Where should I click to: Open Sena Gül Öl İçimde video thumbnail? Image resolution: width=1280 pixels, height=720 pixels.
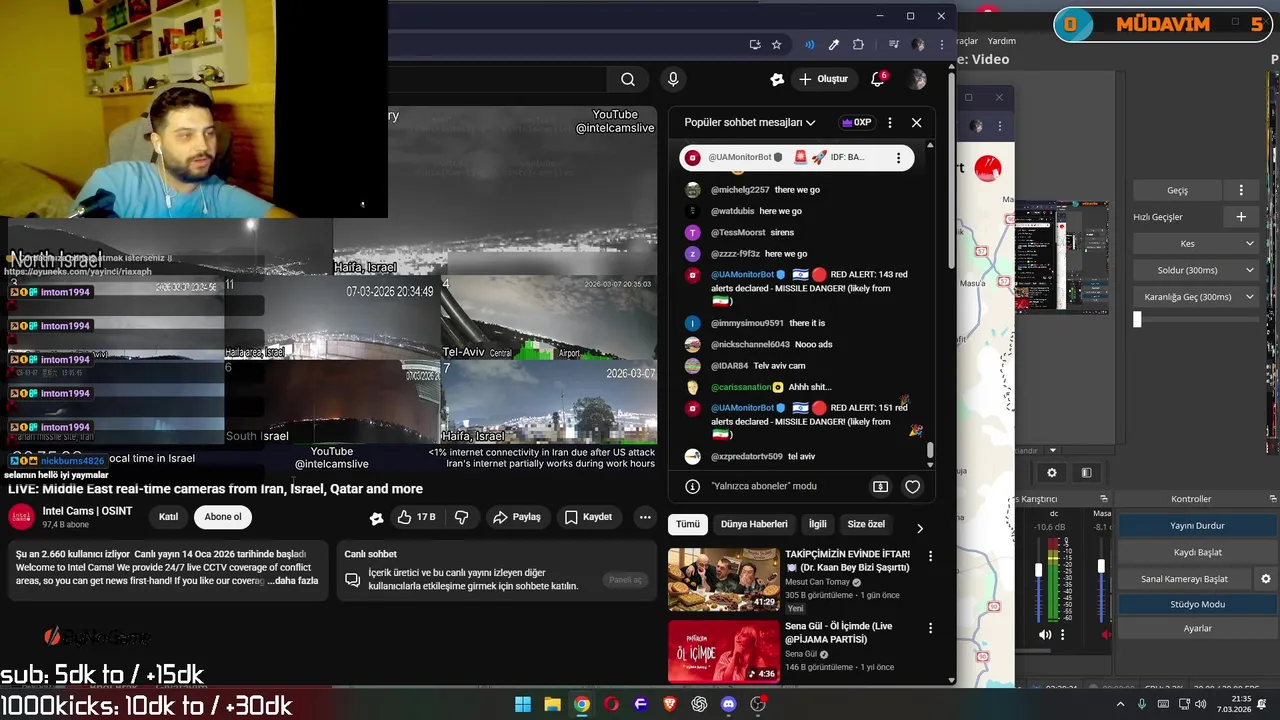[x=724, y=651]
